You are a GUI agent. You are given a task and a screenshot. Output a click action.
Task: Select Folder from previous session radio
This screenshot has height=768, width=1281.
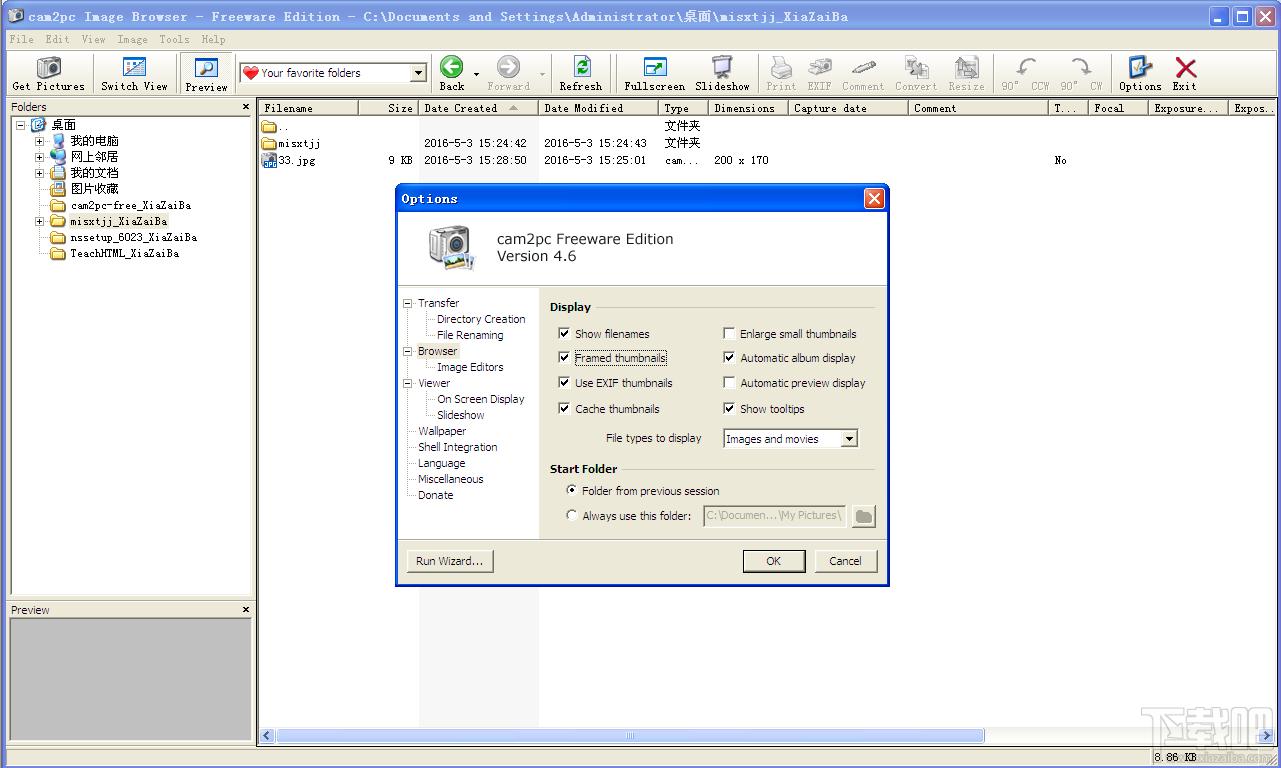tap(572, 491)
